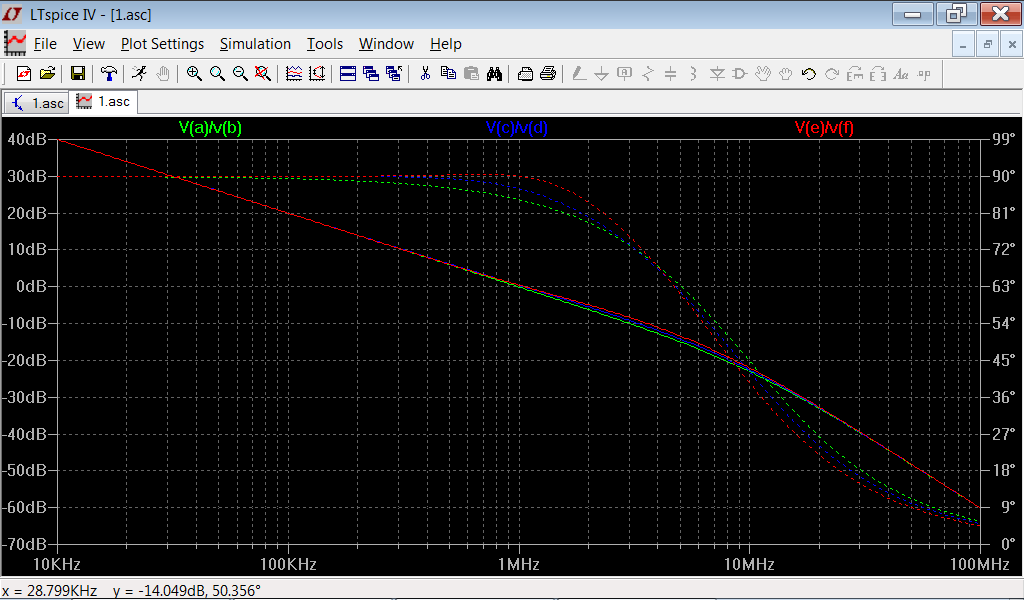The width and height of the screenshot is (1024, 600).
Task: Switch to the schematic 1.asc tab
Action: pyautogui.click(x=38, y=102)
